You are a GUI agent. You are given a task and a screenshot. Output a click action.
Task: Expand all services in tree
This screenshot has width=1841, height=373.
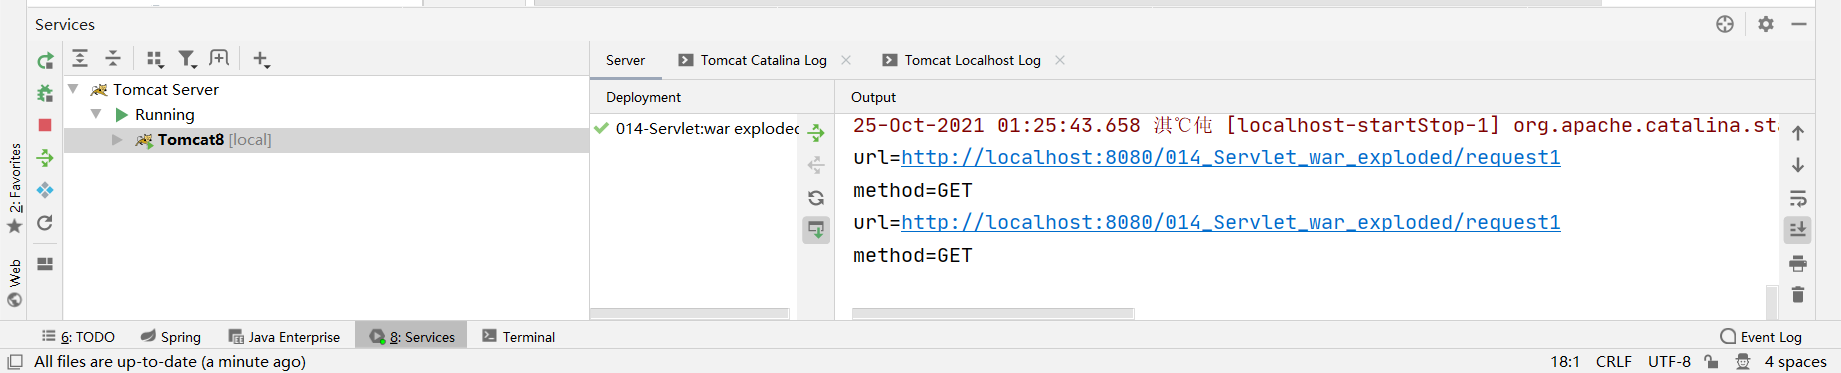pos(80,59)
